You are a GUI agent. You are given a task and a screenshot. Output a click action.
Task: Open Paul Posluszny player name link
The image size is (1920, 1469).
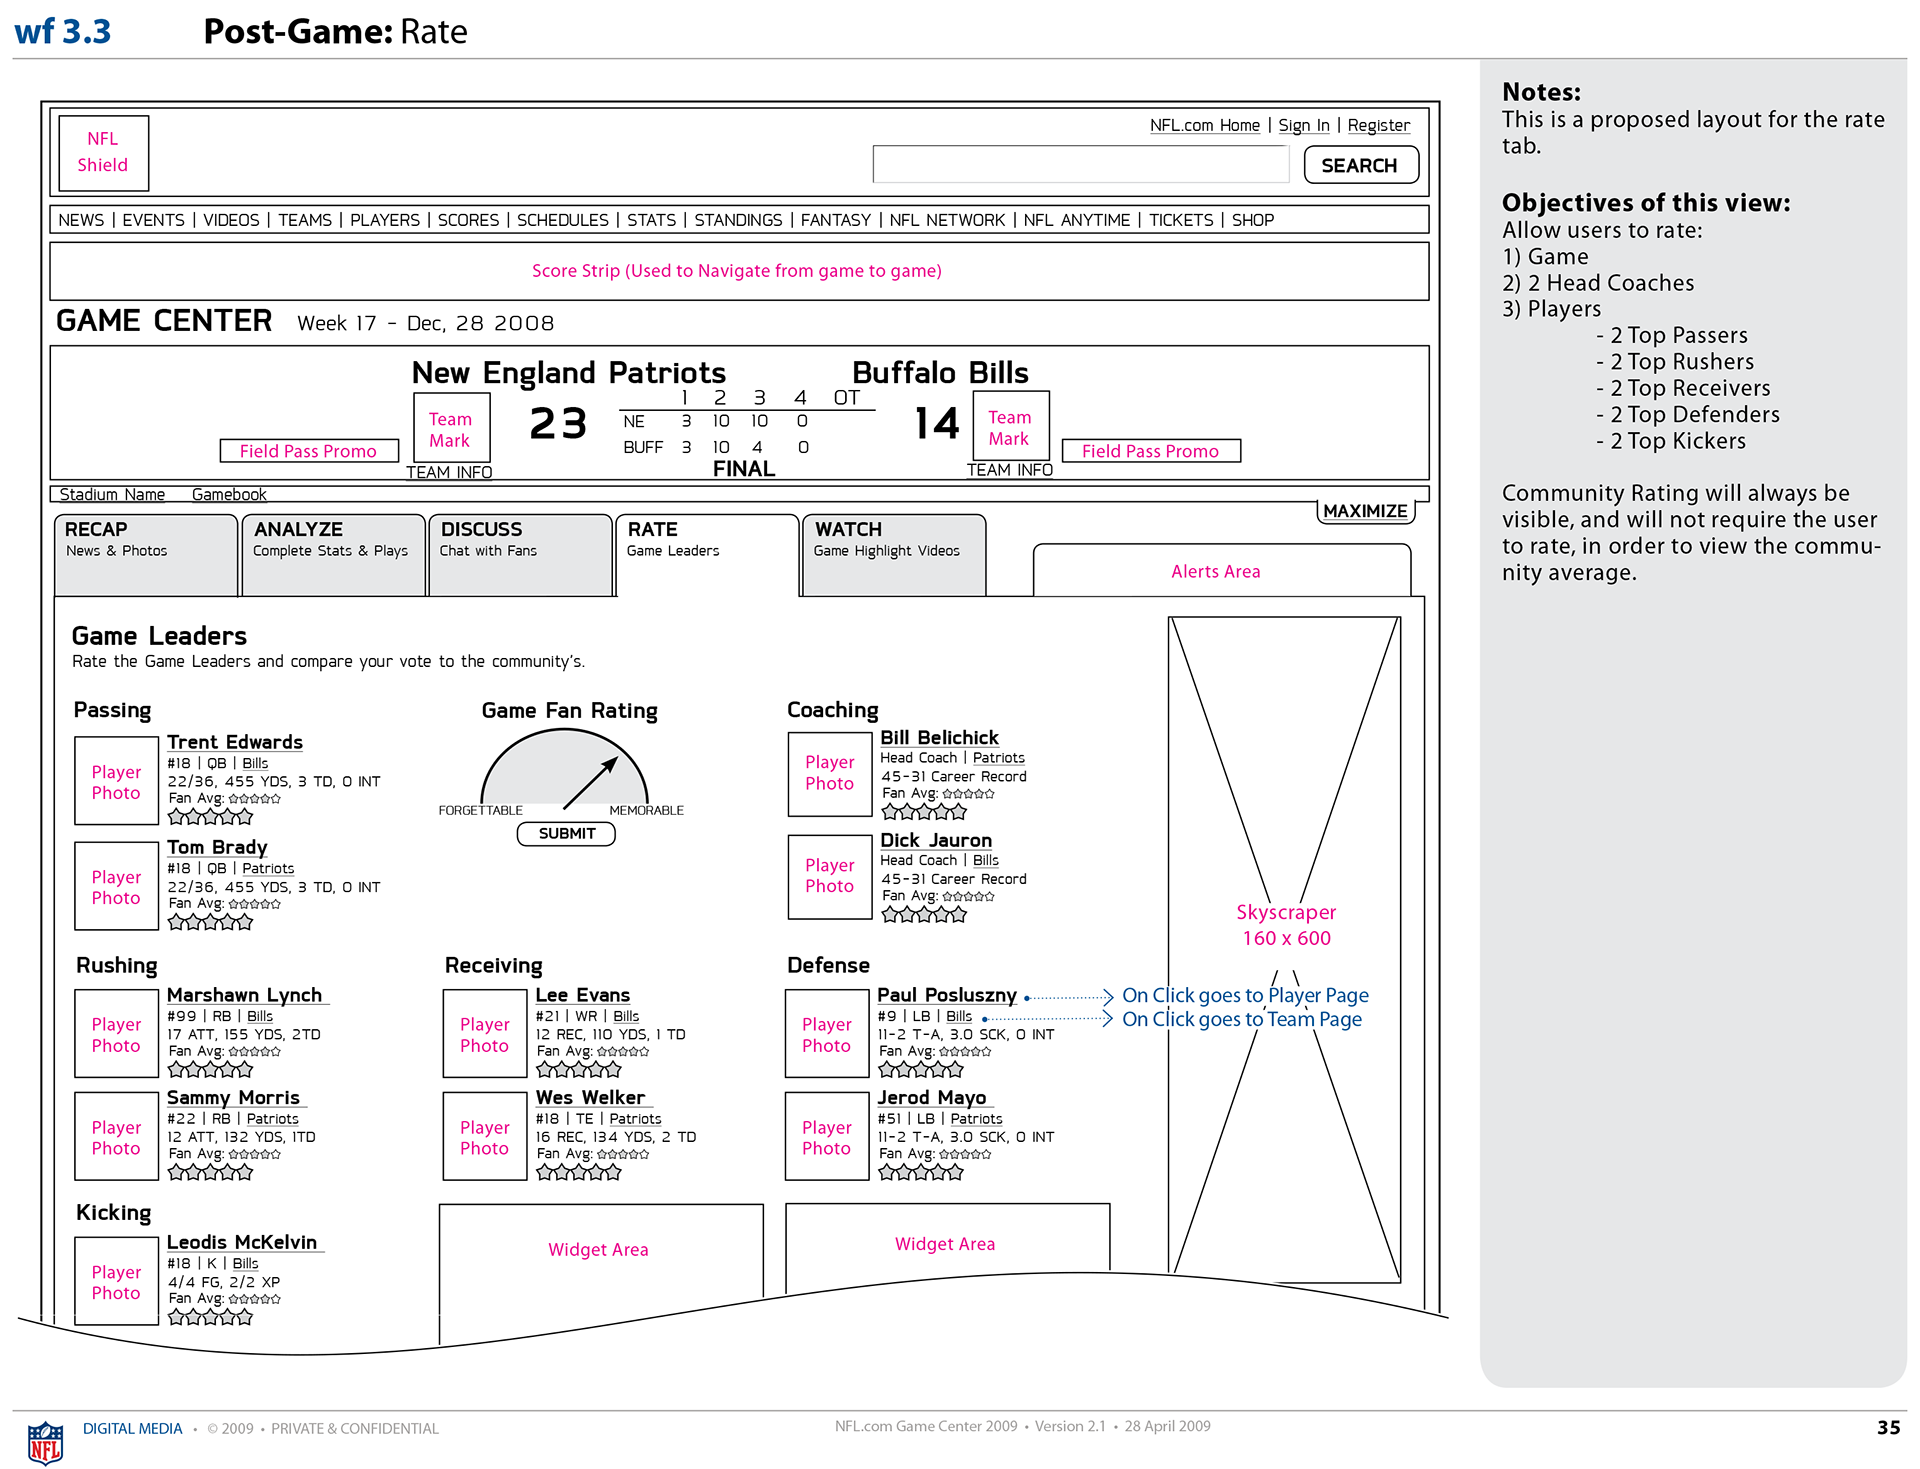(947, 995)
